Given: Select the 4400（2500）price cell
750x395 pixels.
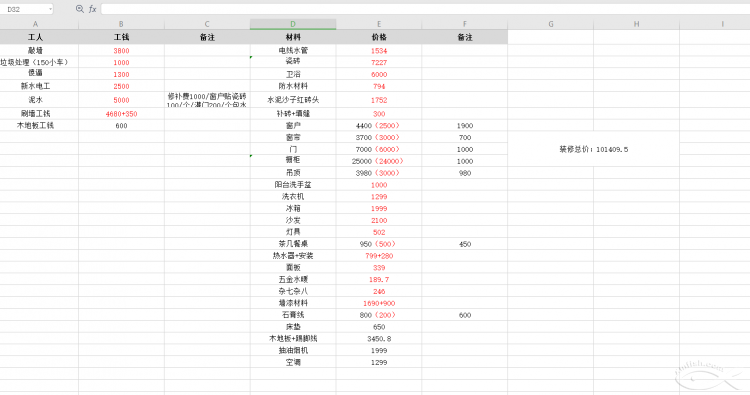Looking at the screenshot, I should (379, 125).
